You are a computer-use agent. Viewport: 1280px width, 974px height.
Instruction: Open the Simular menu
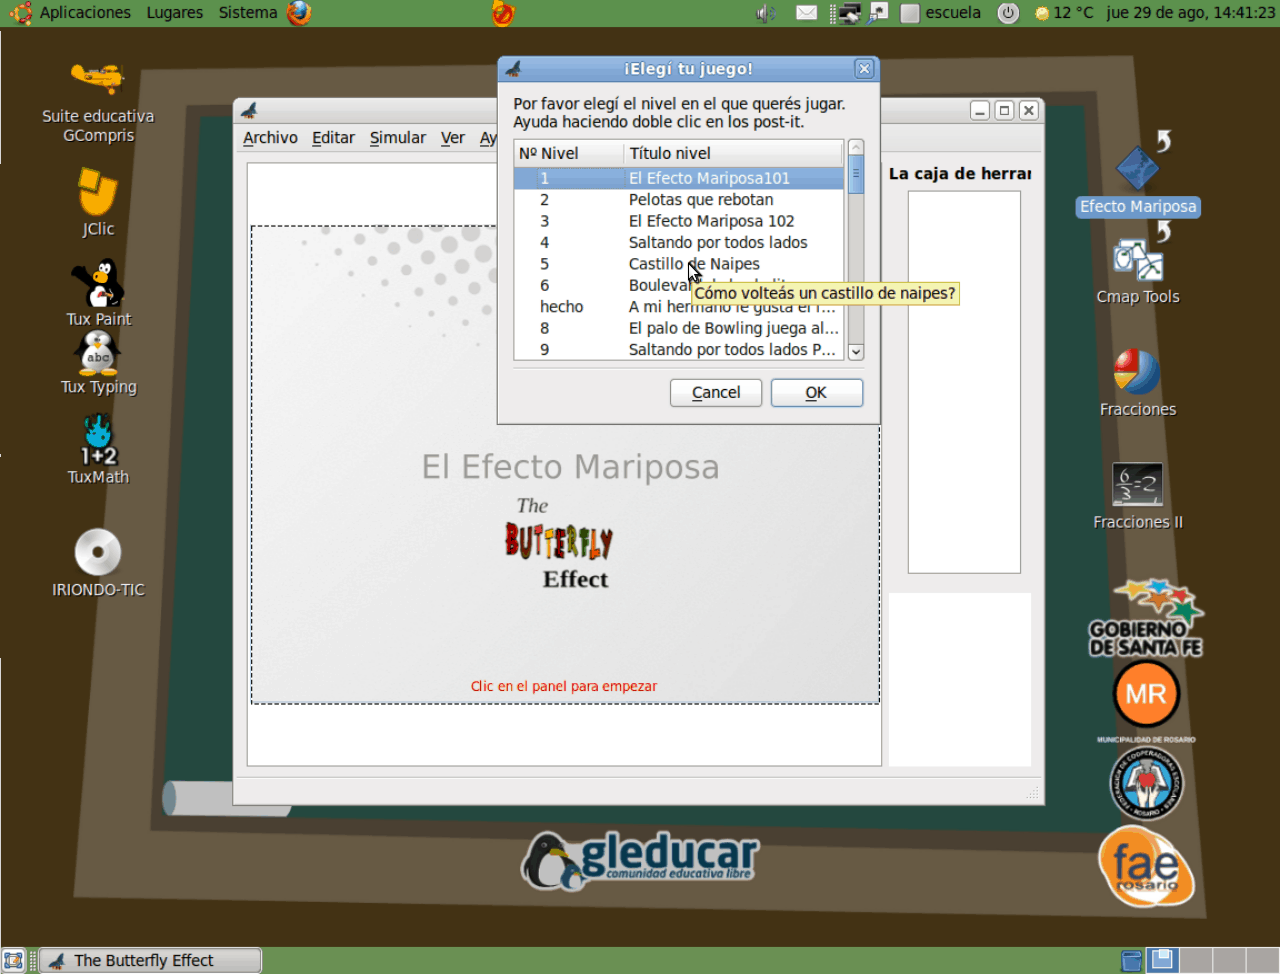[397, 138]
